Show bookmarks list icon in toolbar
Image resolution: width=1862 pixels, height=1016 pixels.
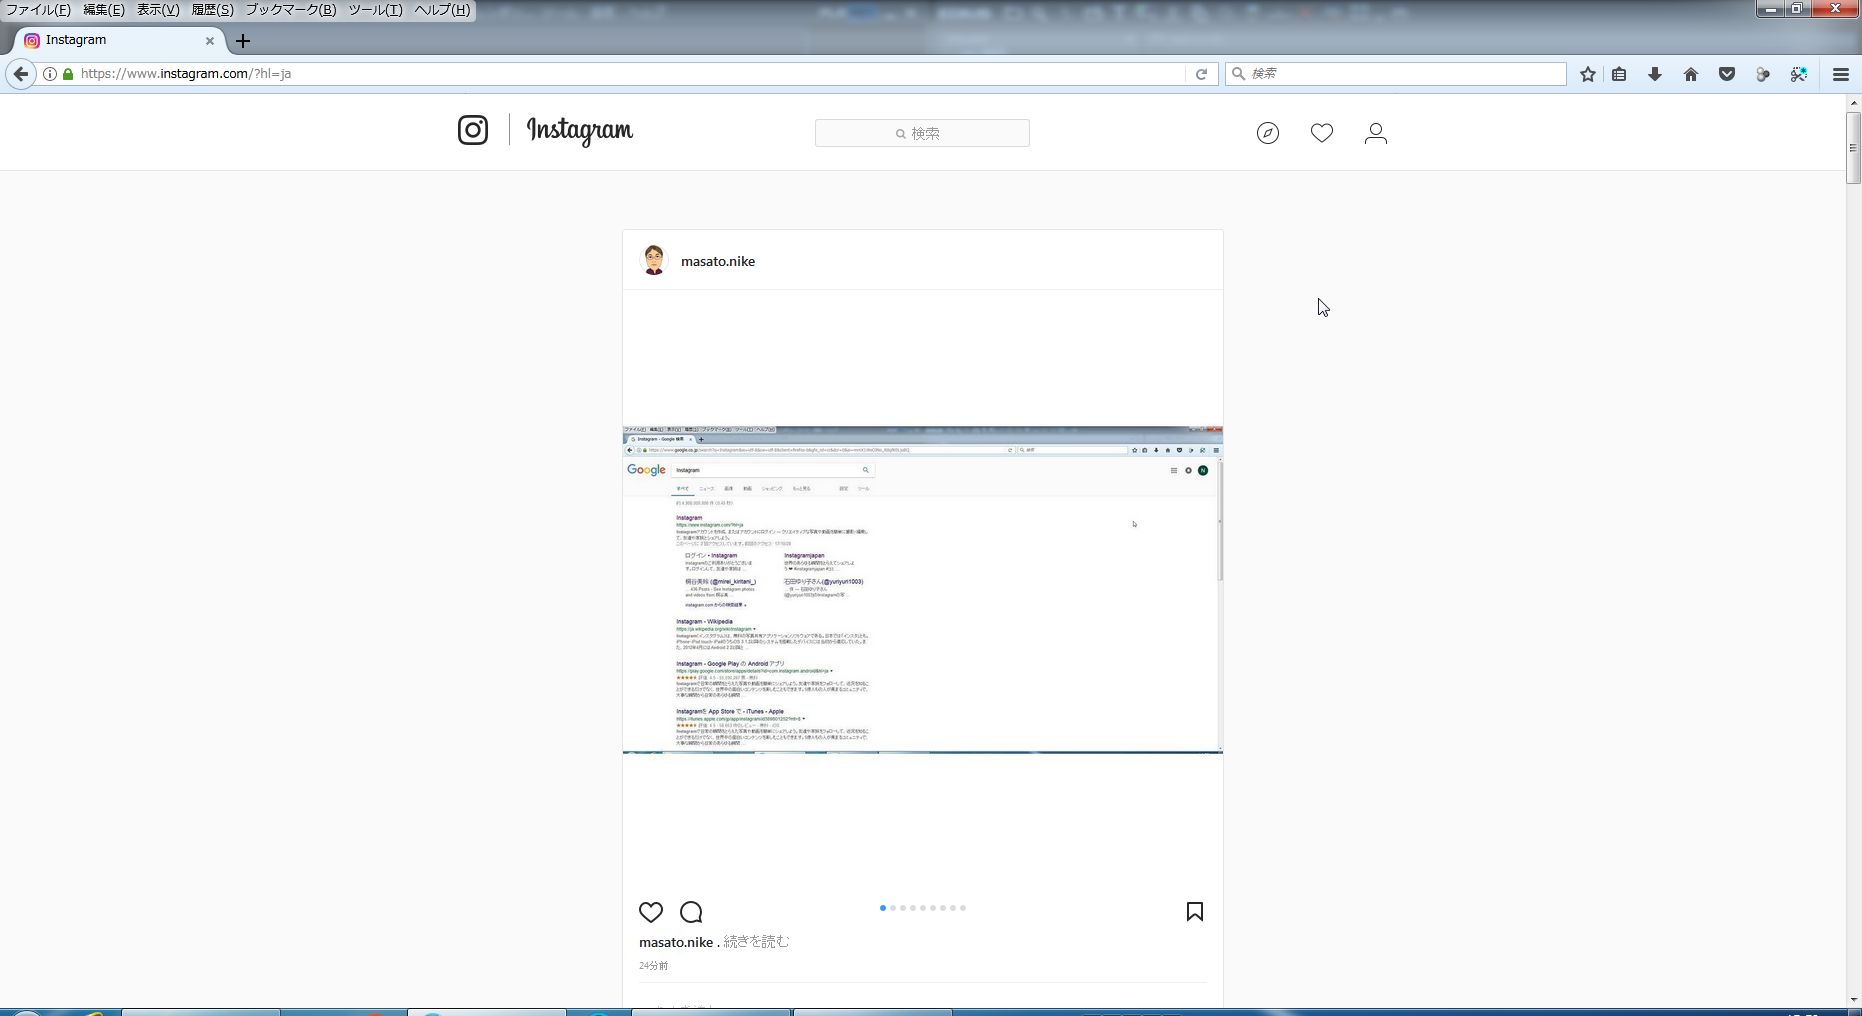(x=1619, y=74)
